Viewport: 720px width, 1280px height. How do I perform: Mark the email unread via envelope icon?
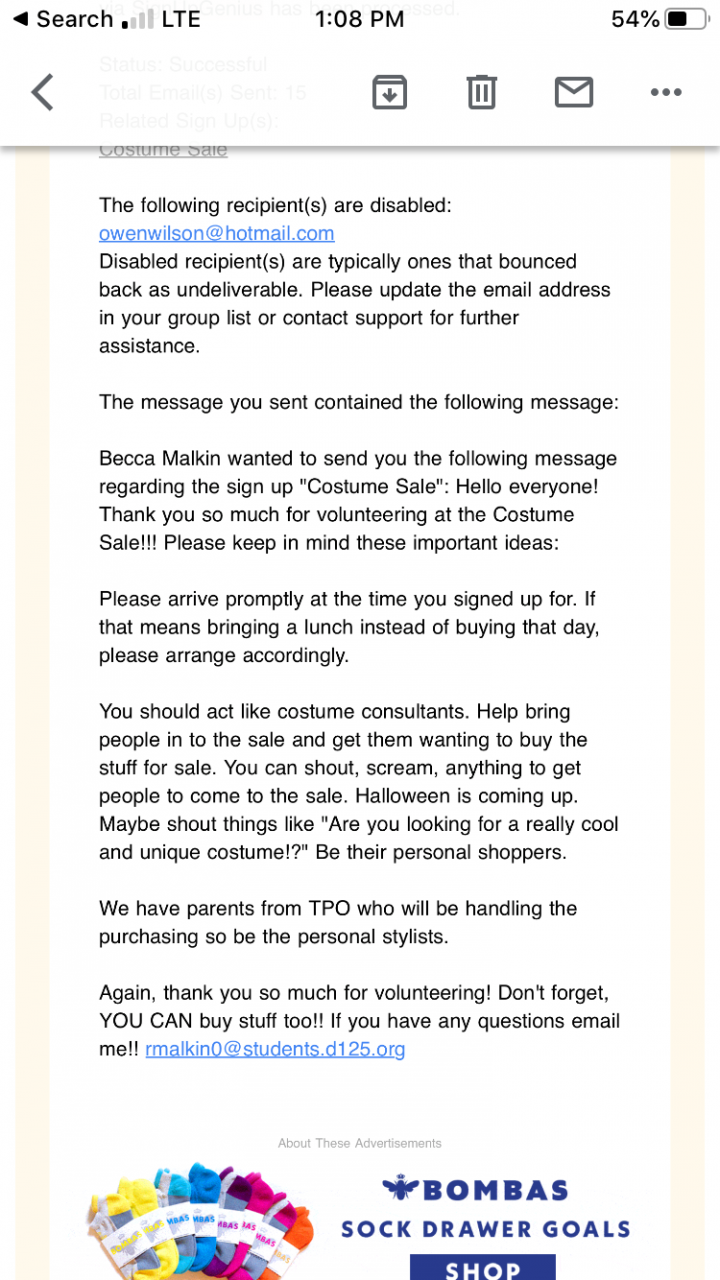coord(573,92)
